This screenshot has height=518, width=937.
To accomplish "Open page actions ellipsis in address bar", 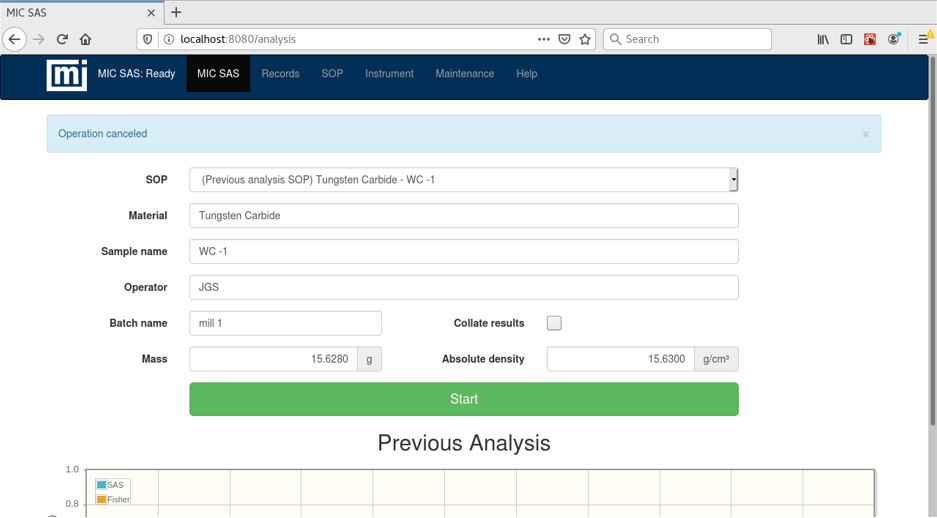I will tap(543, 39).
